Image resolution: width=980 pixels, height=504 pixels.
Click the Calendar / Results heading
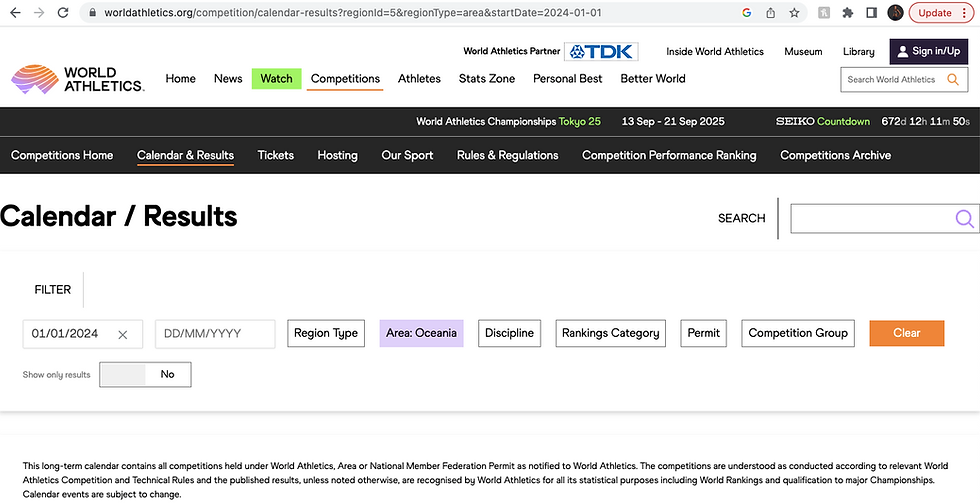[x=119, y=216]
